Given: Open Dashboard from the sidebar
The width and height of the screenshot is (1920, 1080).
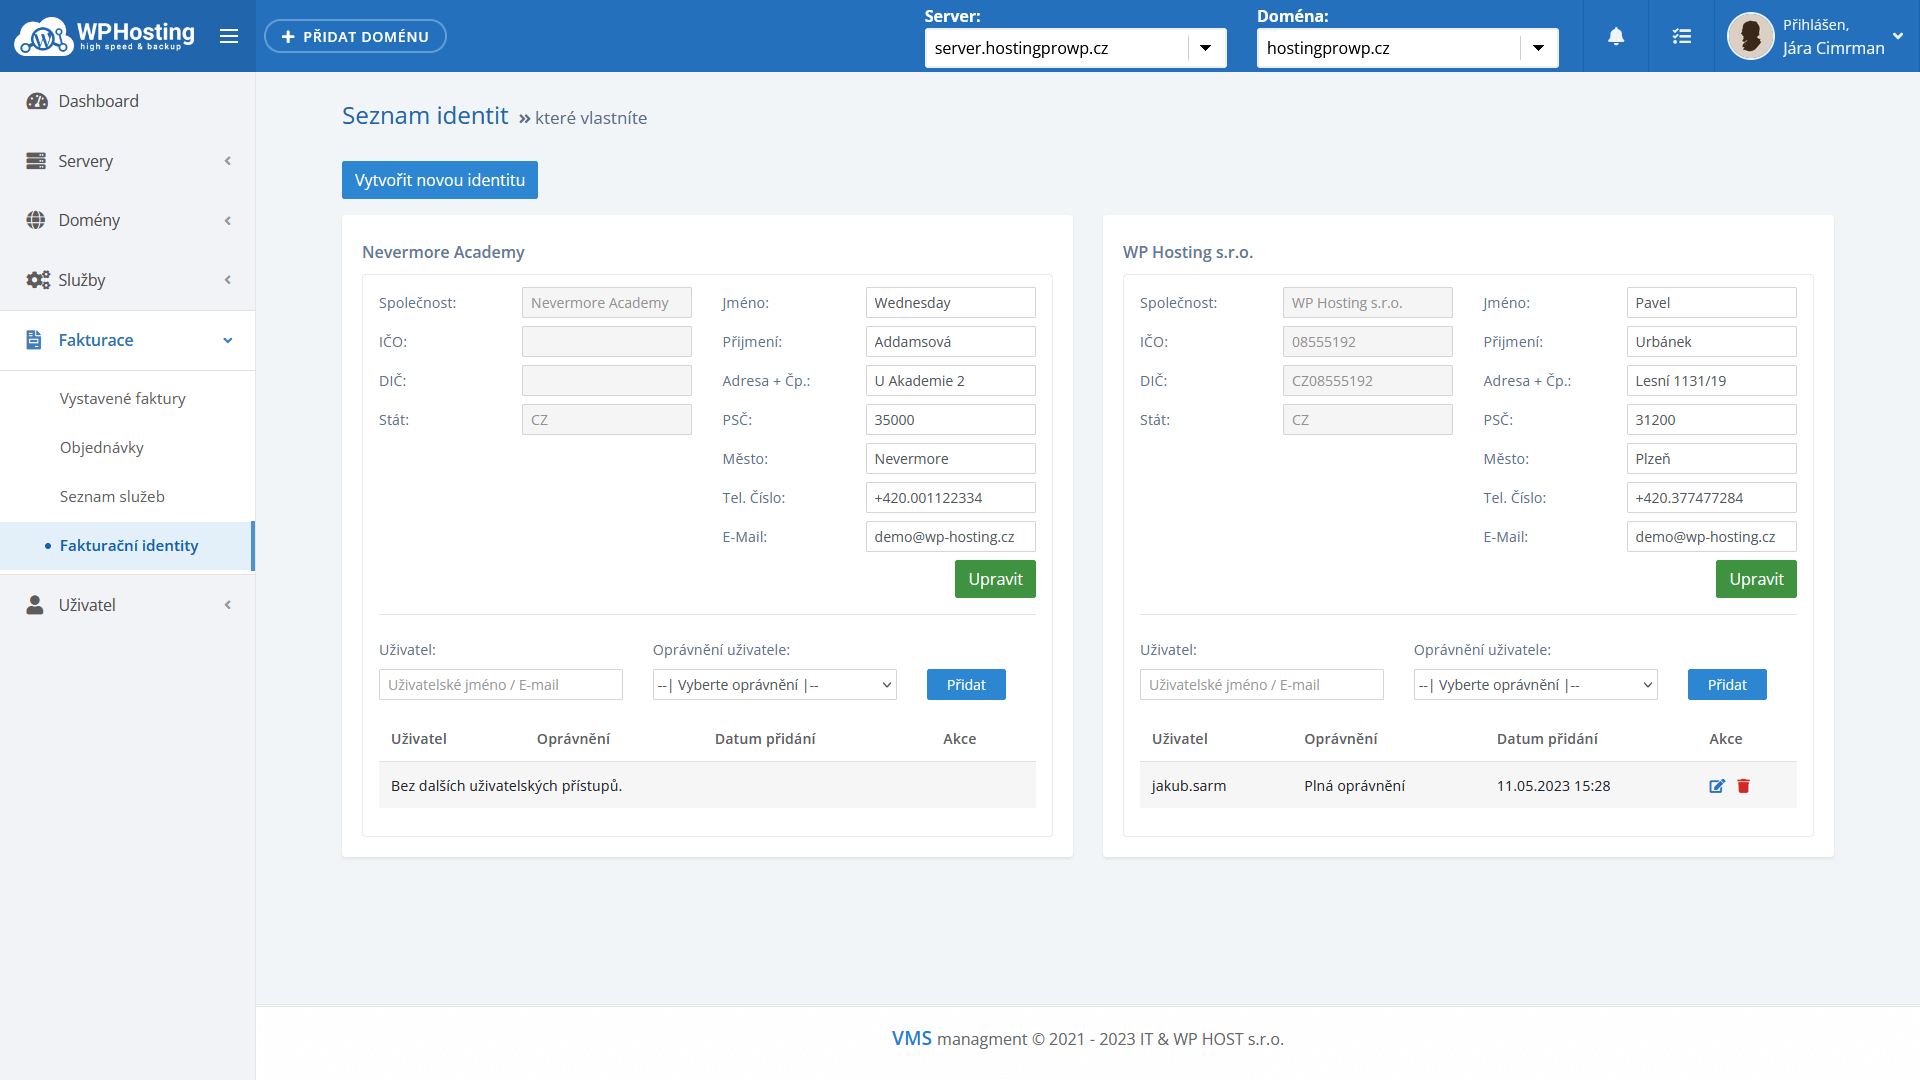Looking at the screenshot, I should [x=98, y=101].
